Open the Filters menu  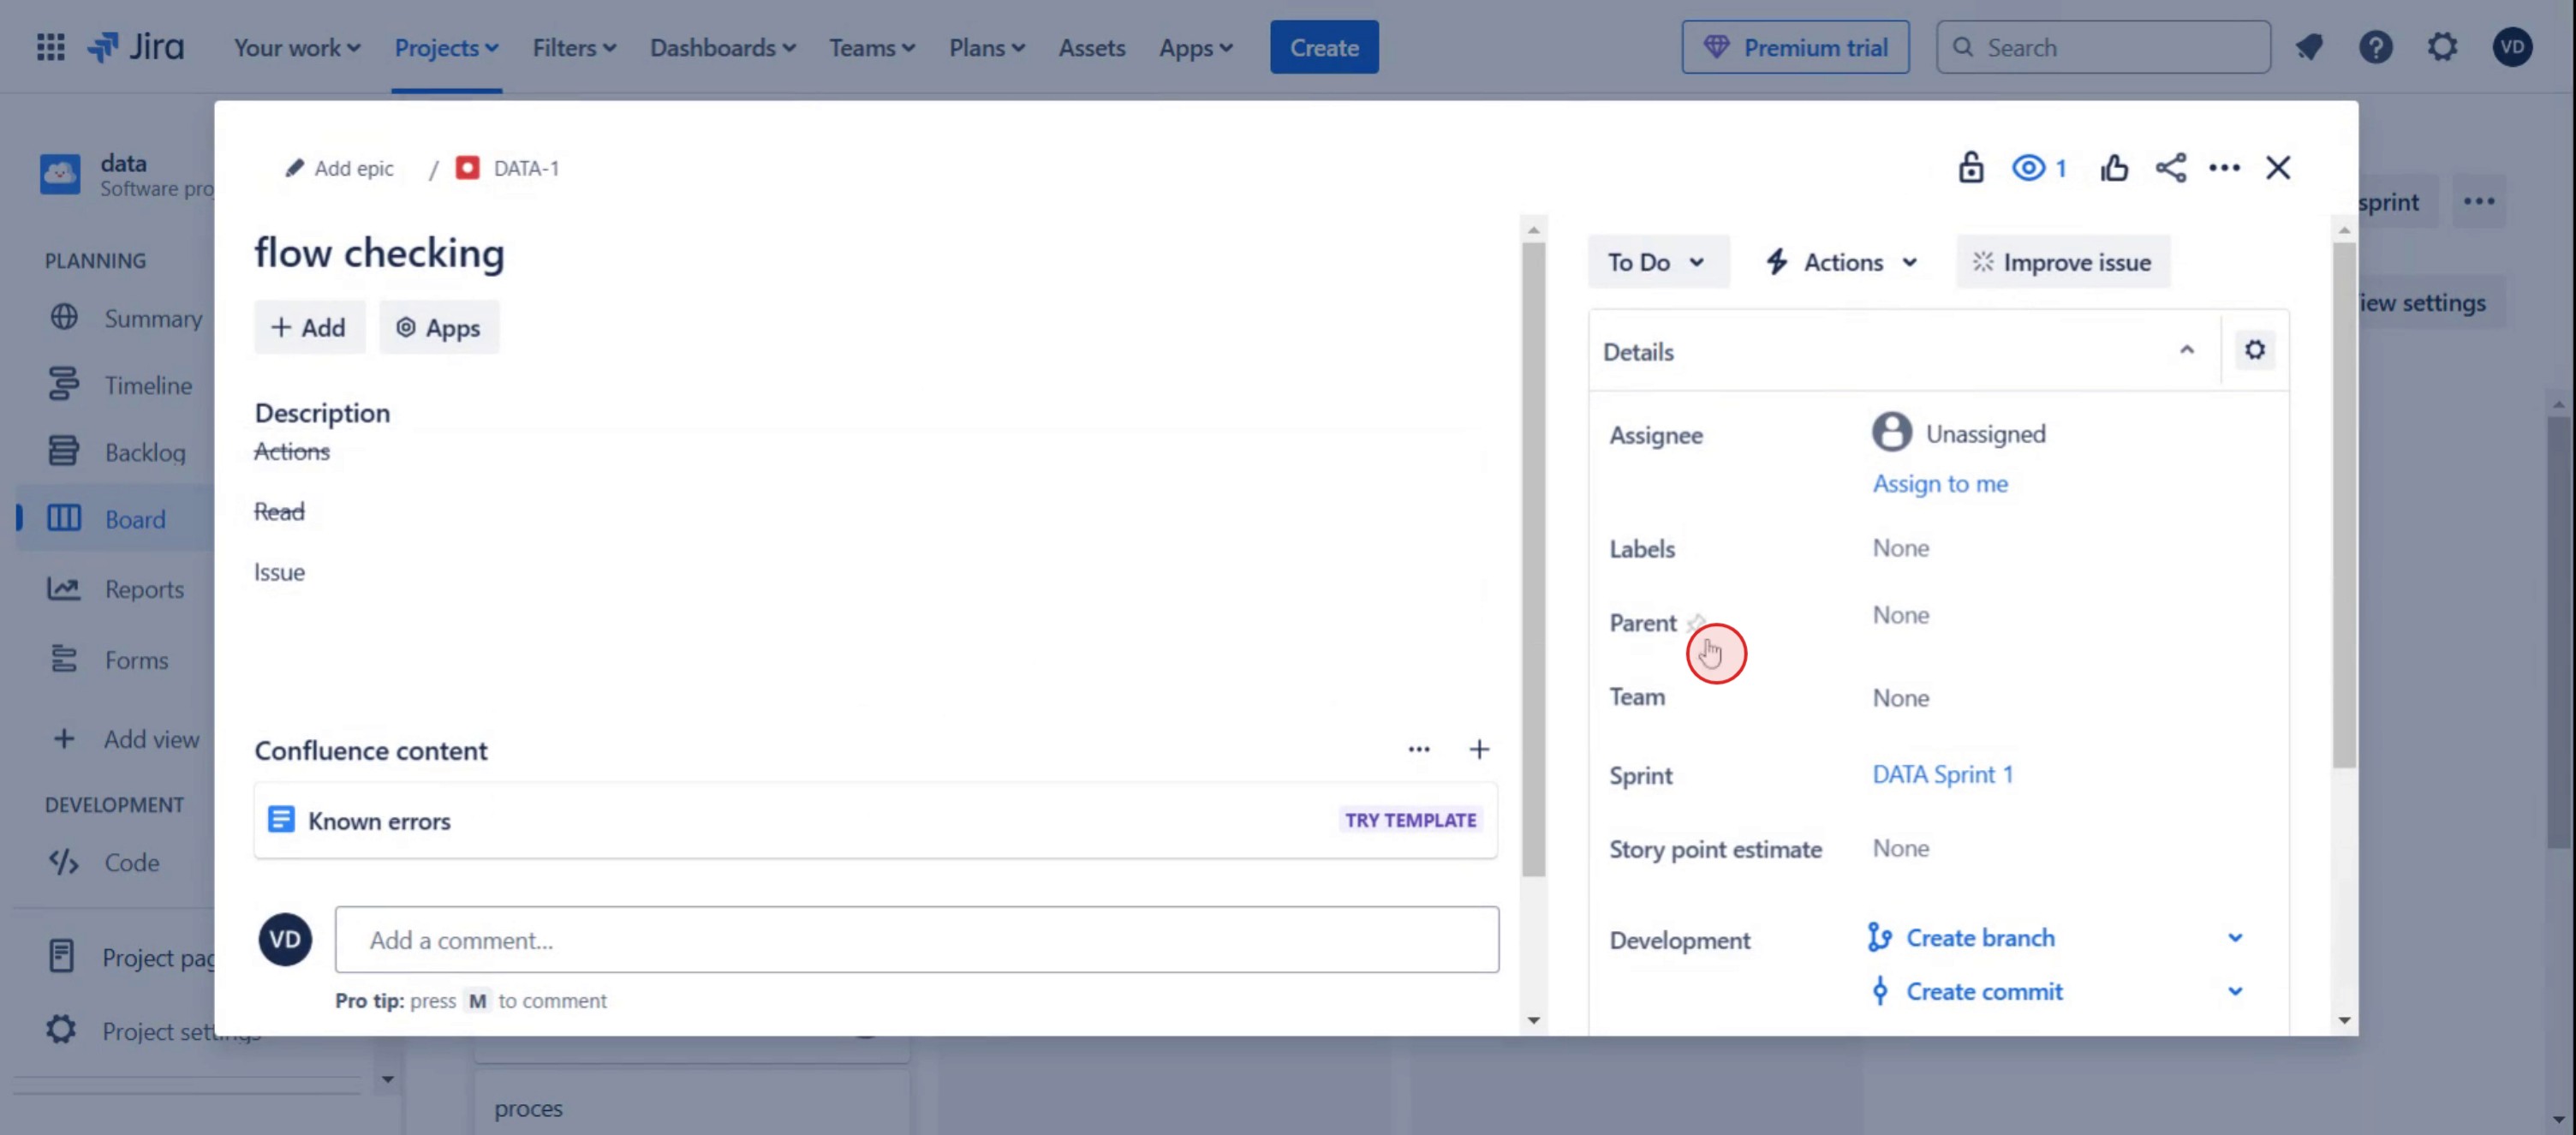(x=573, y=47)
